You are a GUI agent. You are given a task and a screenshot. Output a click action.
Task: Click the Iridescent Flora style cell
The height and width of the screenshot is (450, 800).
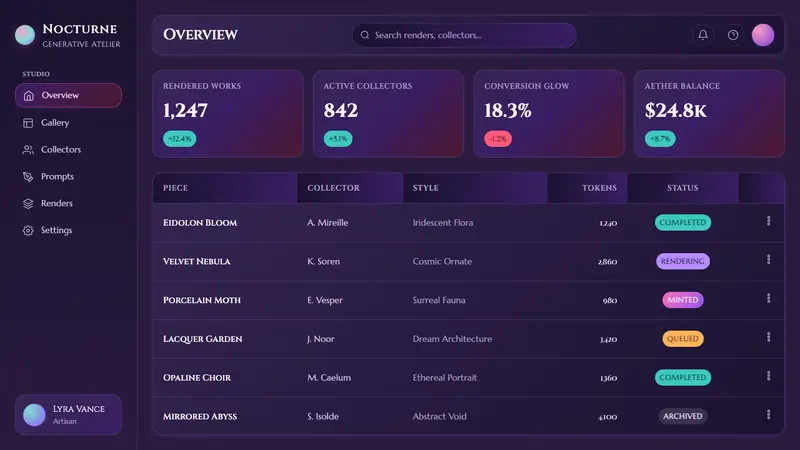coord(443,222)
